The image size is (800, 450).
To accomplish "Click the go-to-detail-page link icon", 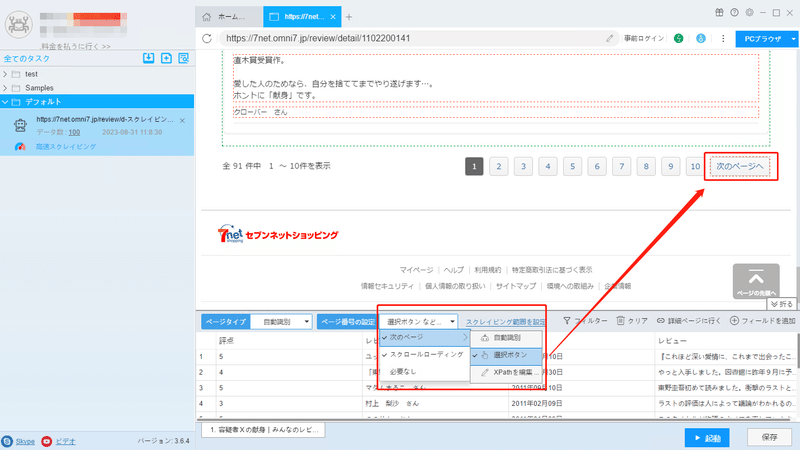I will pos(661,320).
